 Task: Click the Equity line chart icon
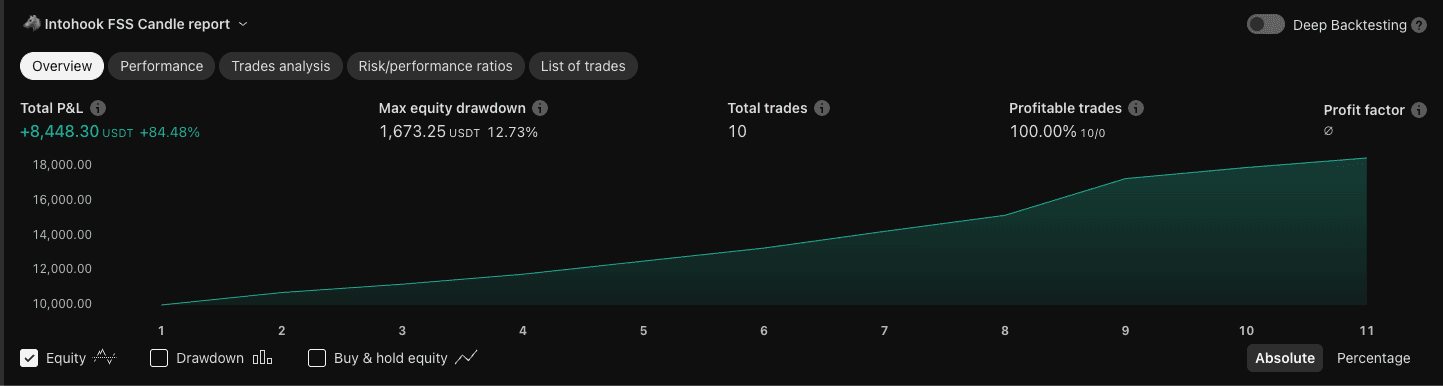[x=105, y=357]
